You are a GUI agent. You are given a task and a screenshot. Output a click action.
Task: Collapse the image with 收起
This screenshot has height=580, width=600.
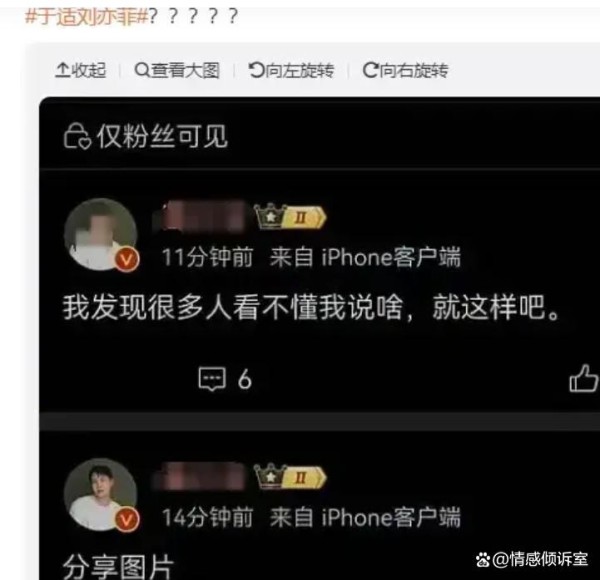pos(81,70)
